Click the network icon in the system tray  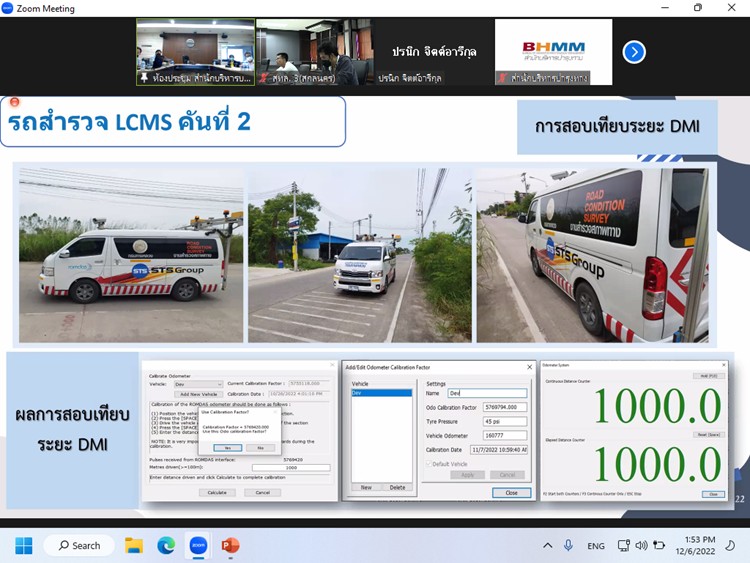[x=623, y=545]
